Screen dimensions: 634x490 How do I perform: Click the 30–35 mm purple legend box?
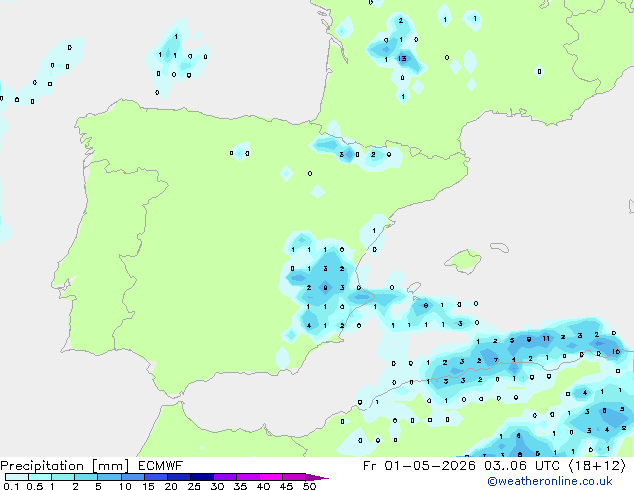click(225, 477)
